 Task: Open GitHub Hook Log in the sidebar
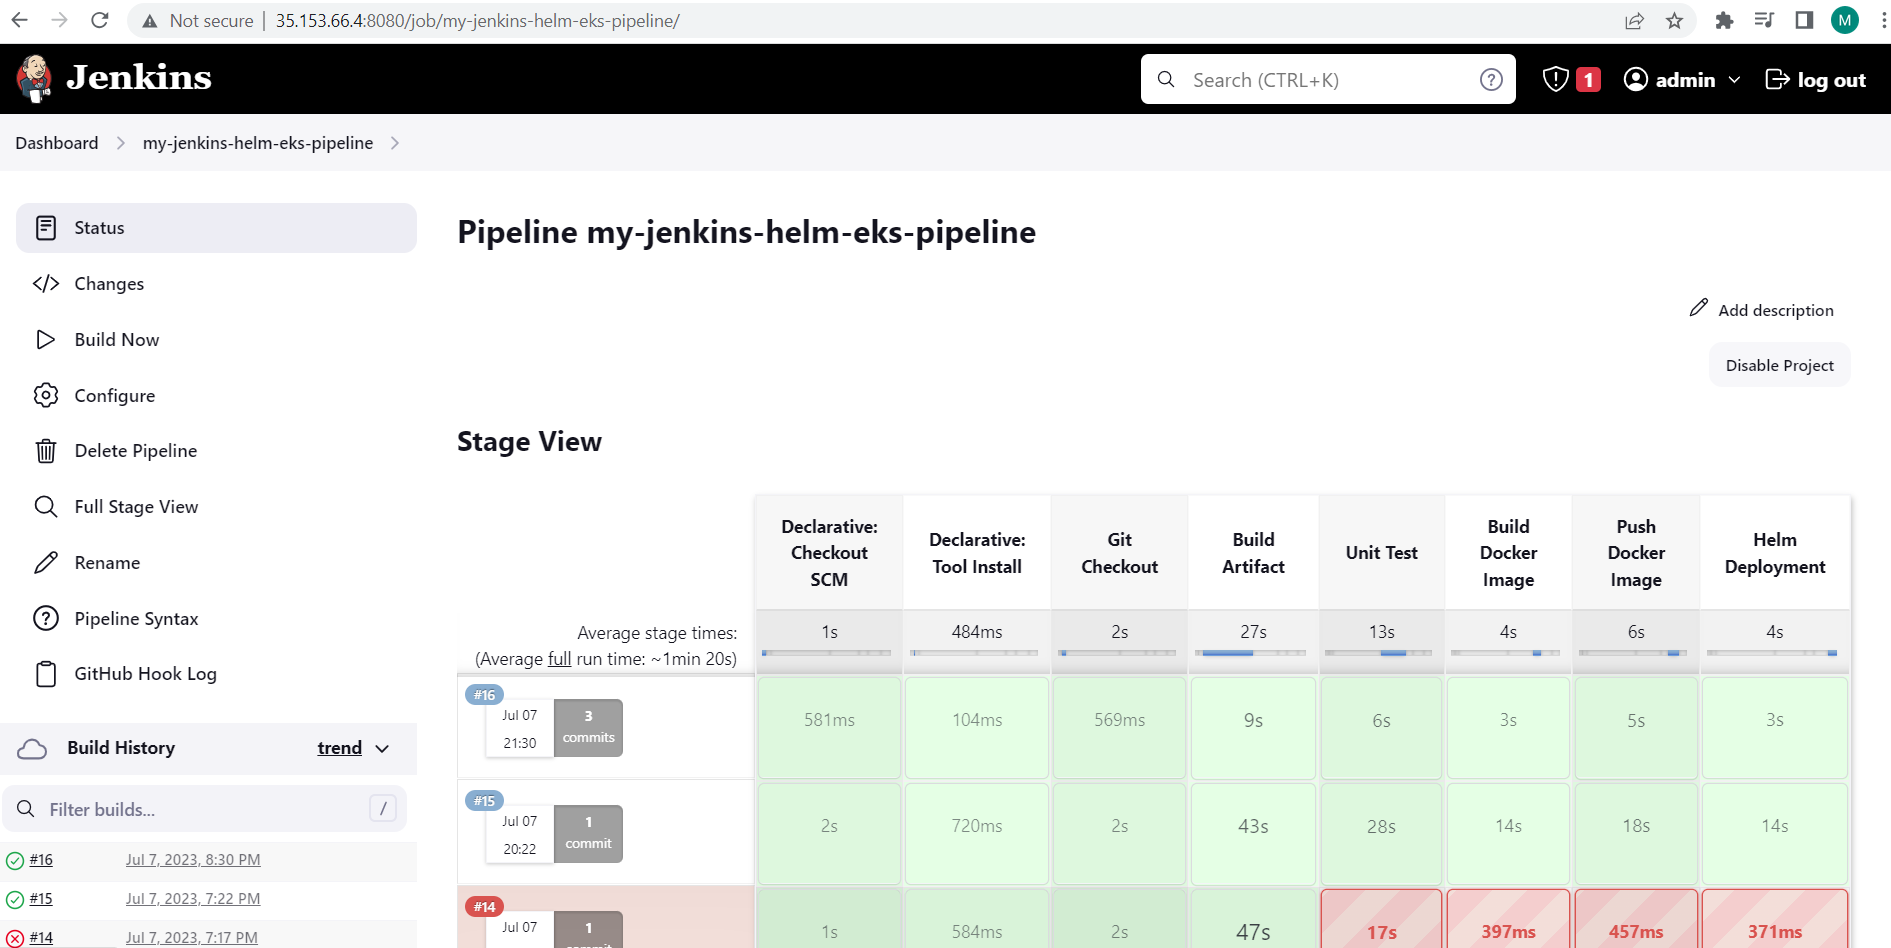click(x=216, y=674)
